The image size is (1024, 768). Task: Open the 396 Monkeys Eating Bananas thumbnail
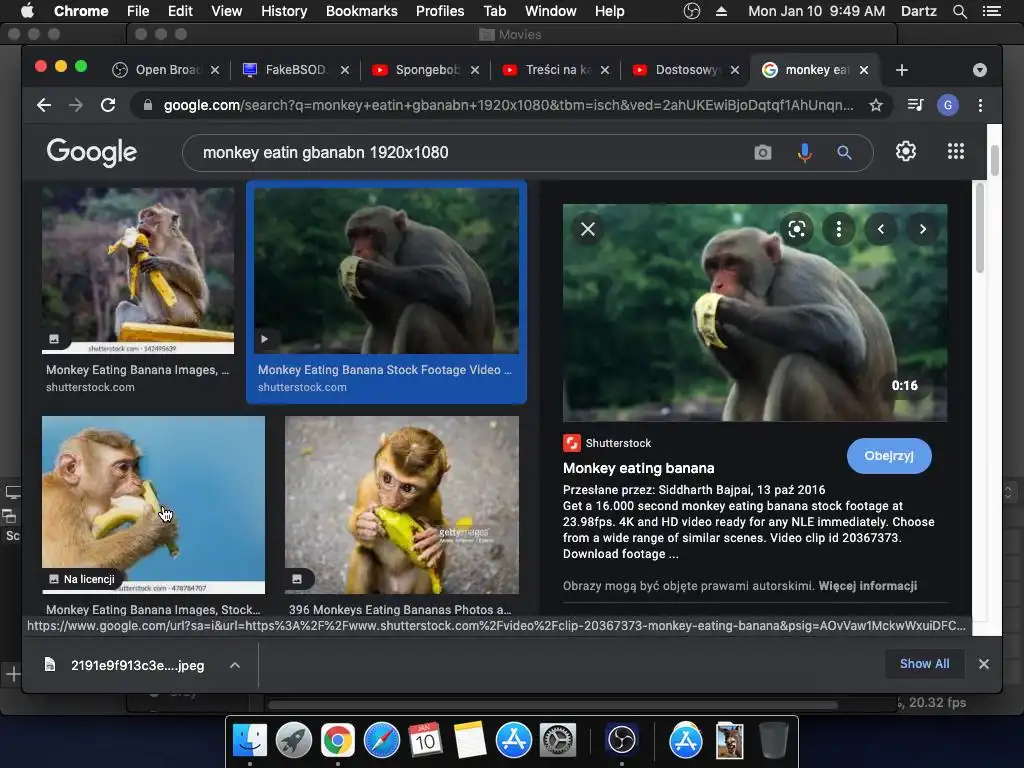coord(402,504)
